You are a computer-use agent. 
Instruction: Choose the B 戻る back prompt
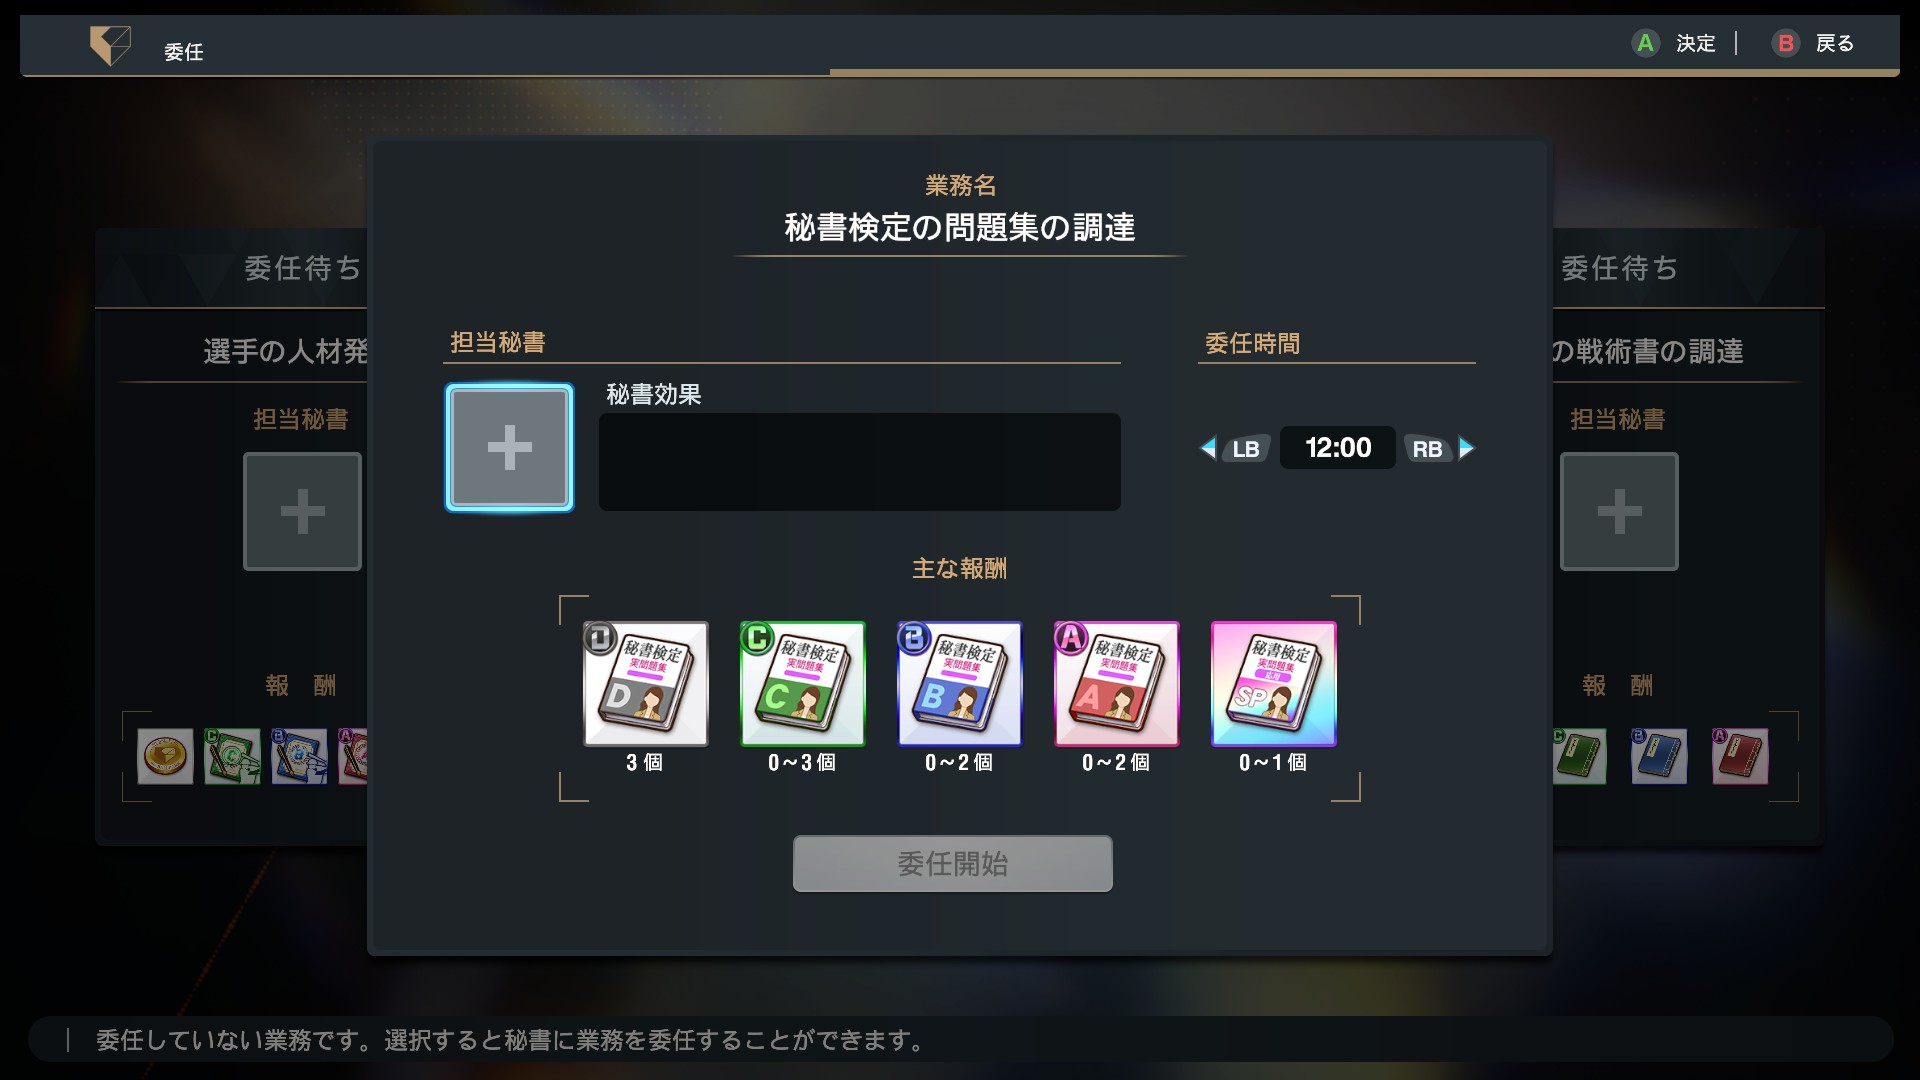(1813, 43)
